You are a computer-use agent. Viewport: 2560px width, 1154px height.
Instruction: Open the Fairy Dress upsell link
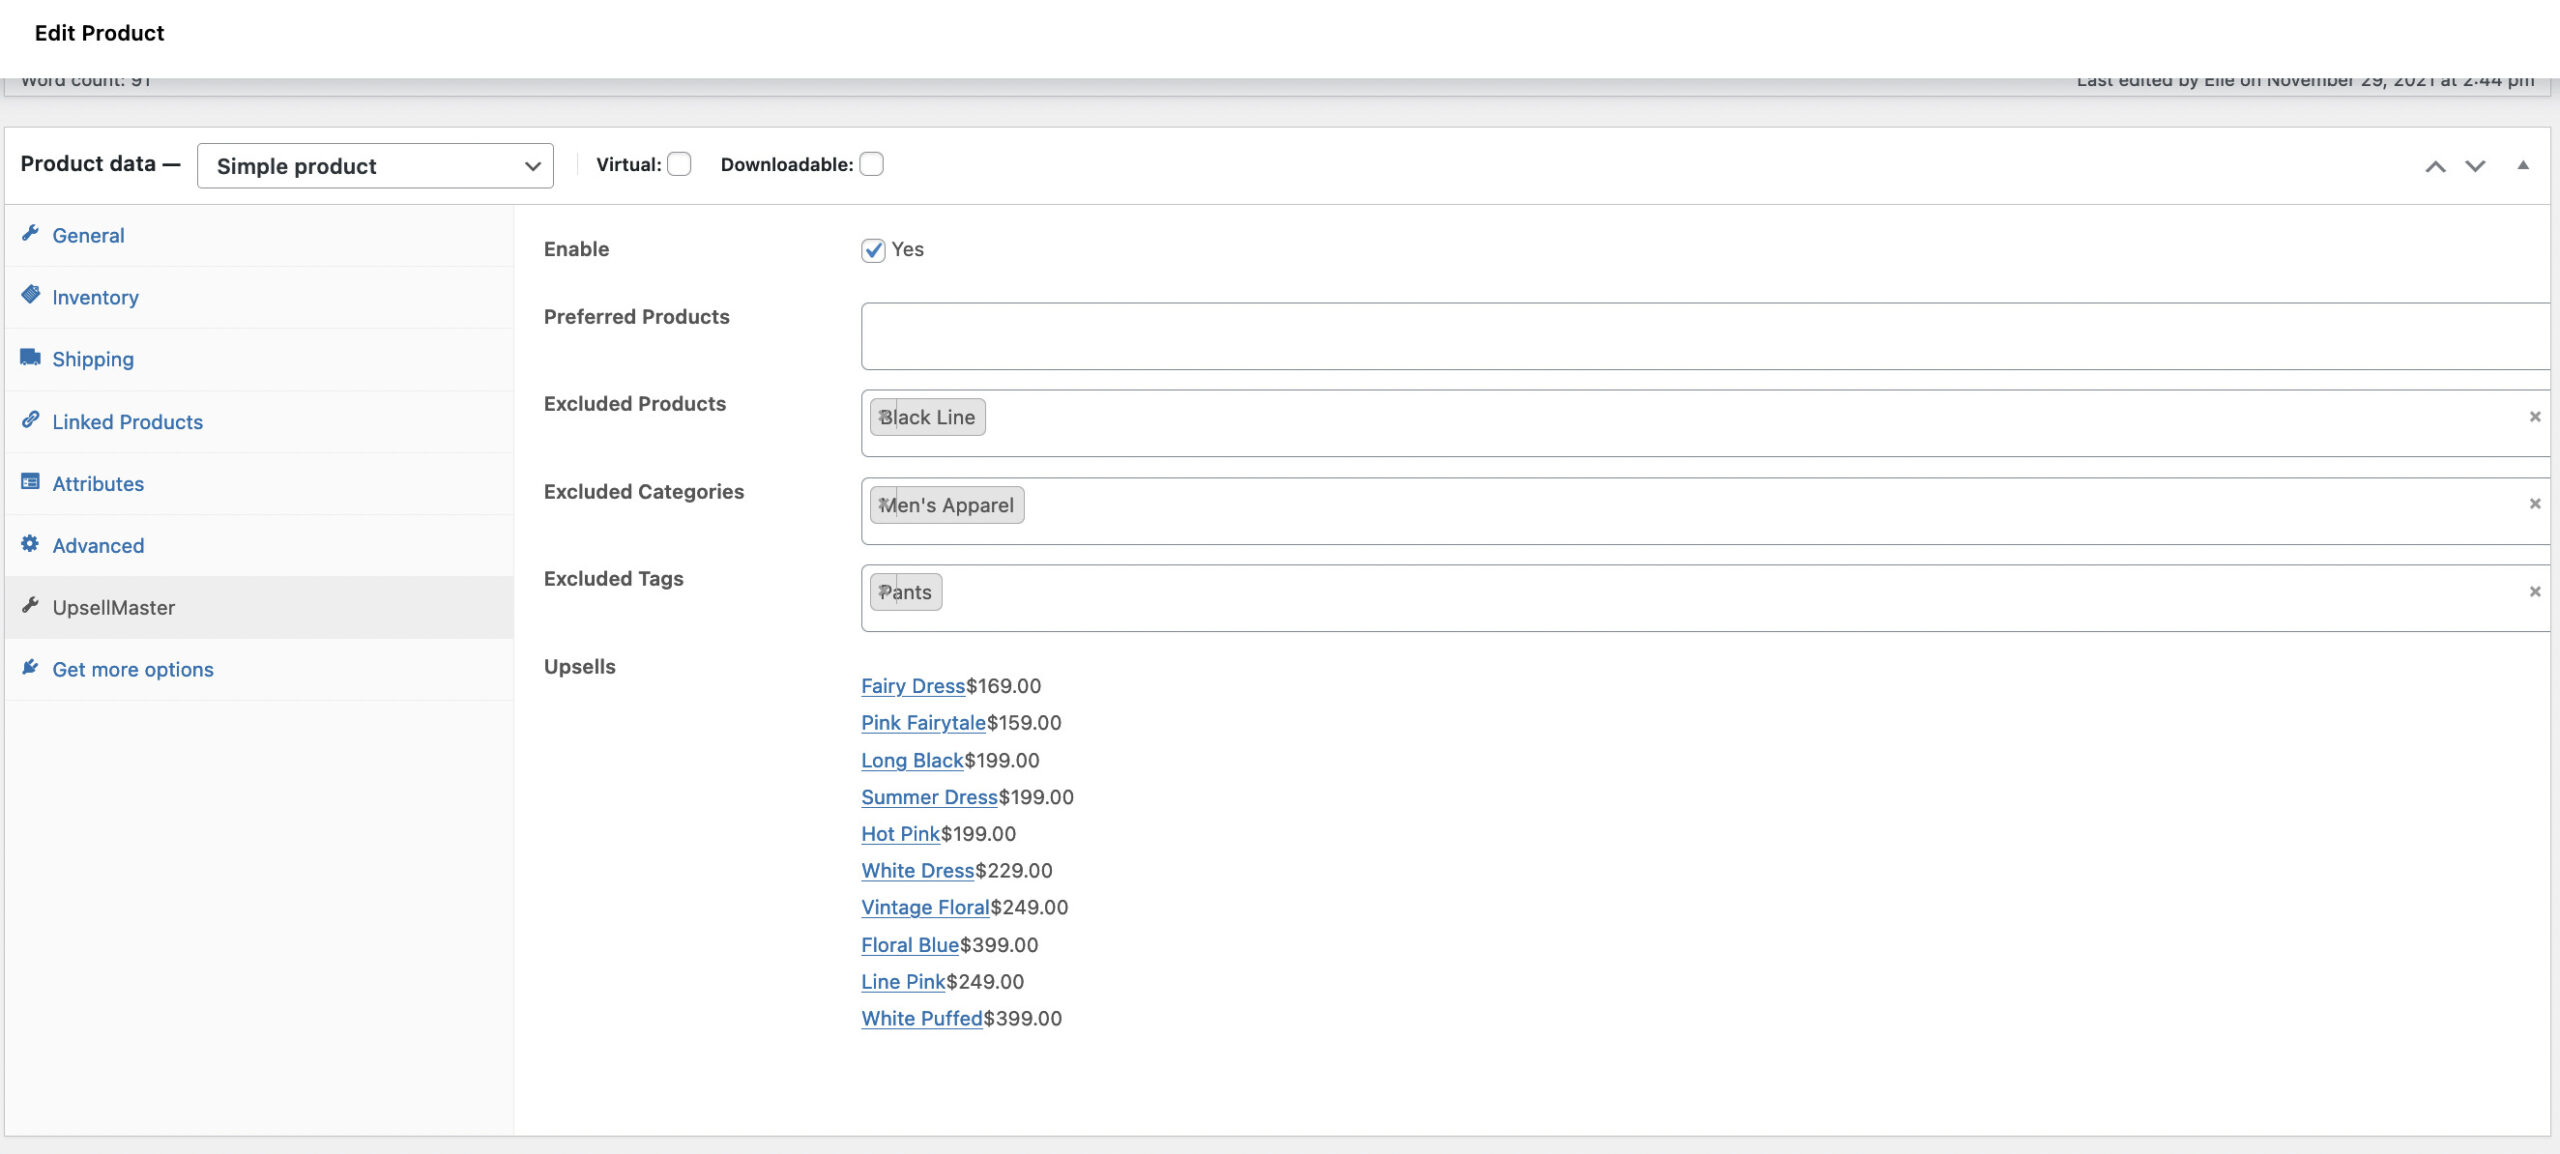point(913,686)
